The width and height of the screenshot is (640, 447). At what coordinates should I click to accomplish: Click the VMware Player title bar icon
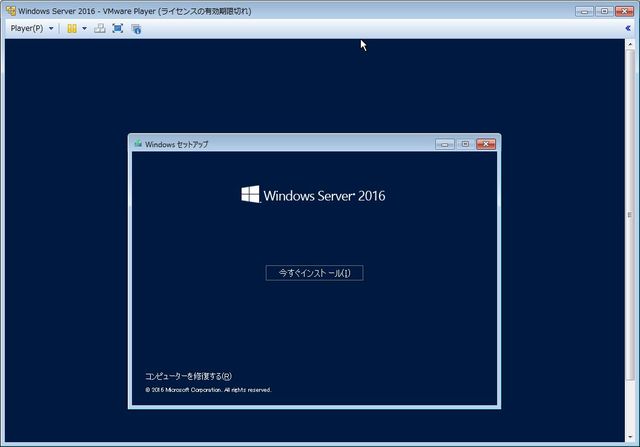point(11,11)
